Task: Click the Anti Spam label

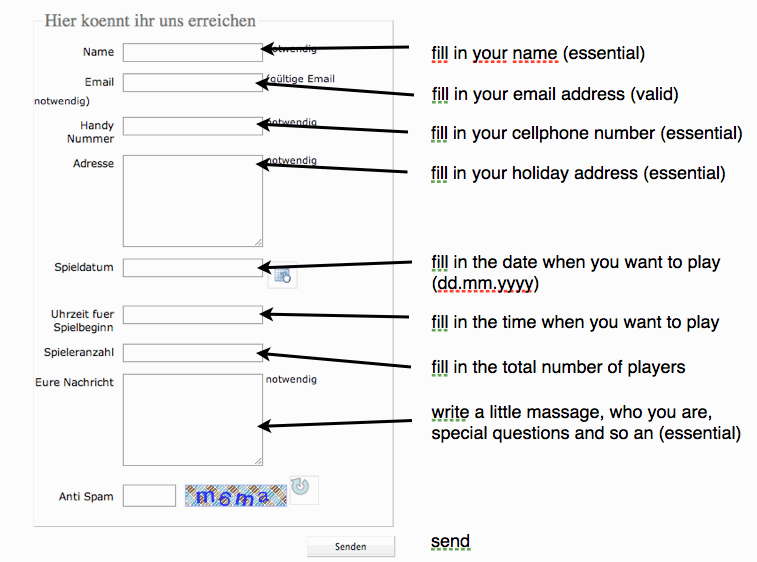Action: [86, 496]
